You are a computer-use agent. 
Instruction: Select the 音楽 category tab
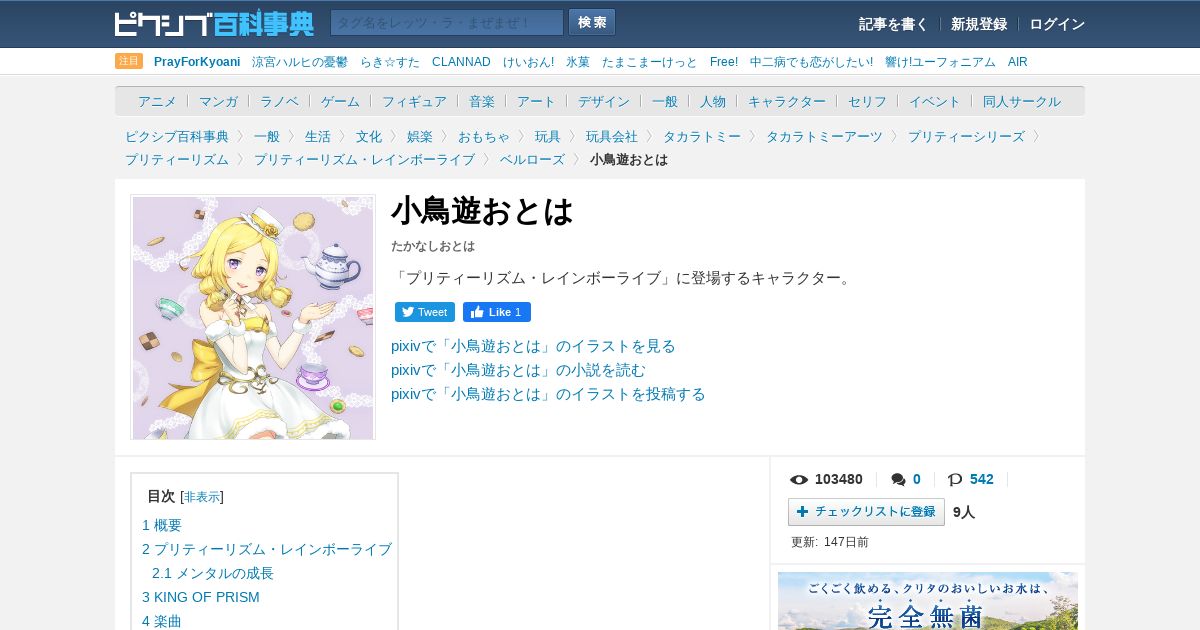(x=482, y=101)
